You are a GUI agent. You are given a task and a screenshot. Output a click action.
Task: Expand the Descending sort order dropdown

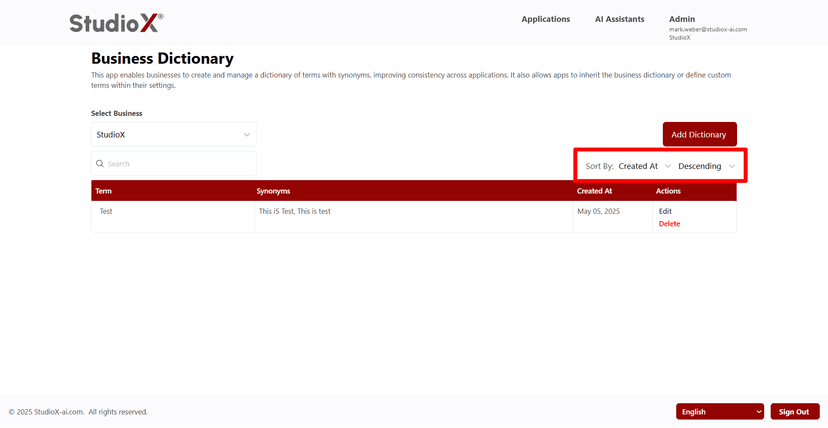coord(706,166)
